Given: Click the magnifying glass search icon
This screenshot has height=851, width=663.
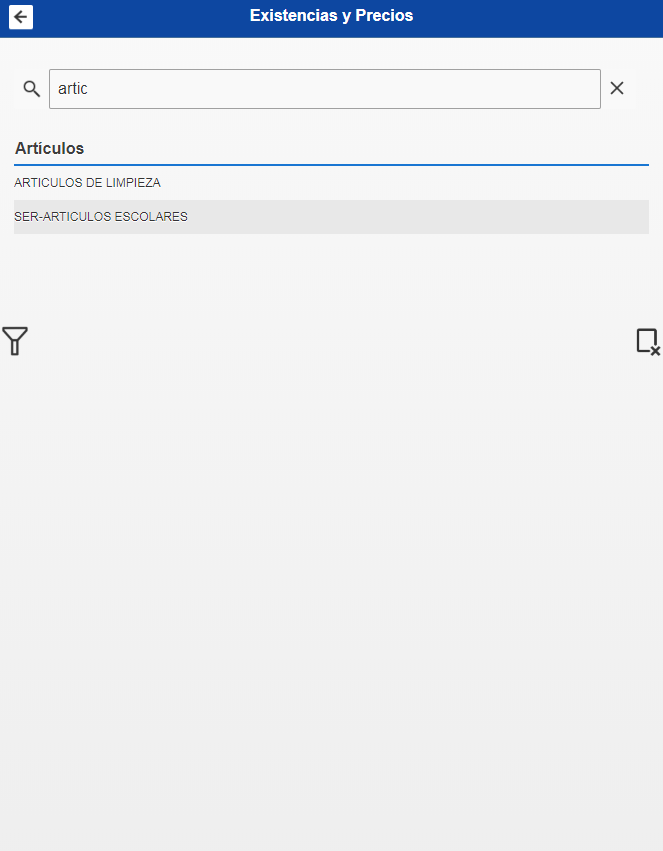Looking at the screenshot, I should pyautogui.click(x=31, y=88).
